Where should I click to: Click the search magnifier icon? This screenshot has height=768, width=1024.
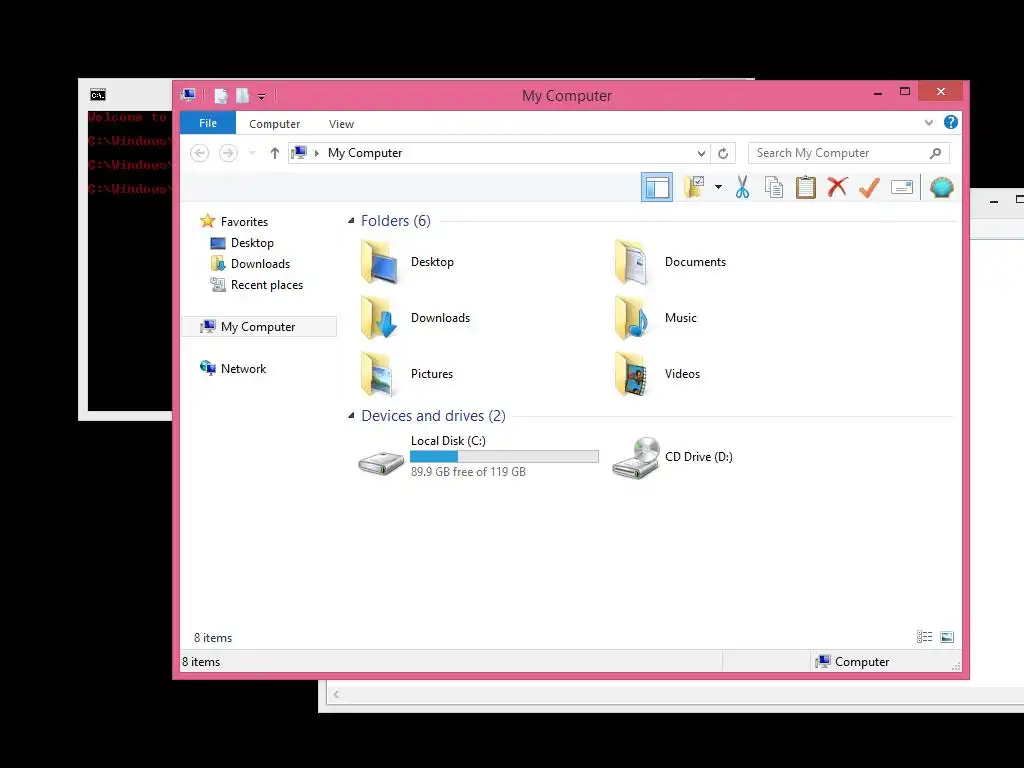(x=935, y=153)
